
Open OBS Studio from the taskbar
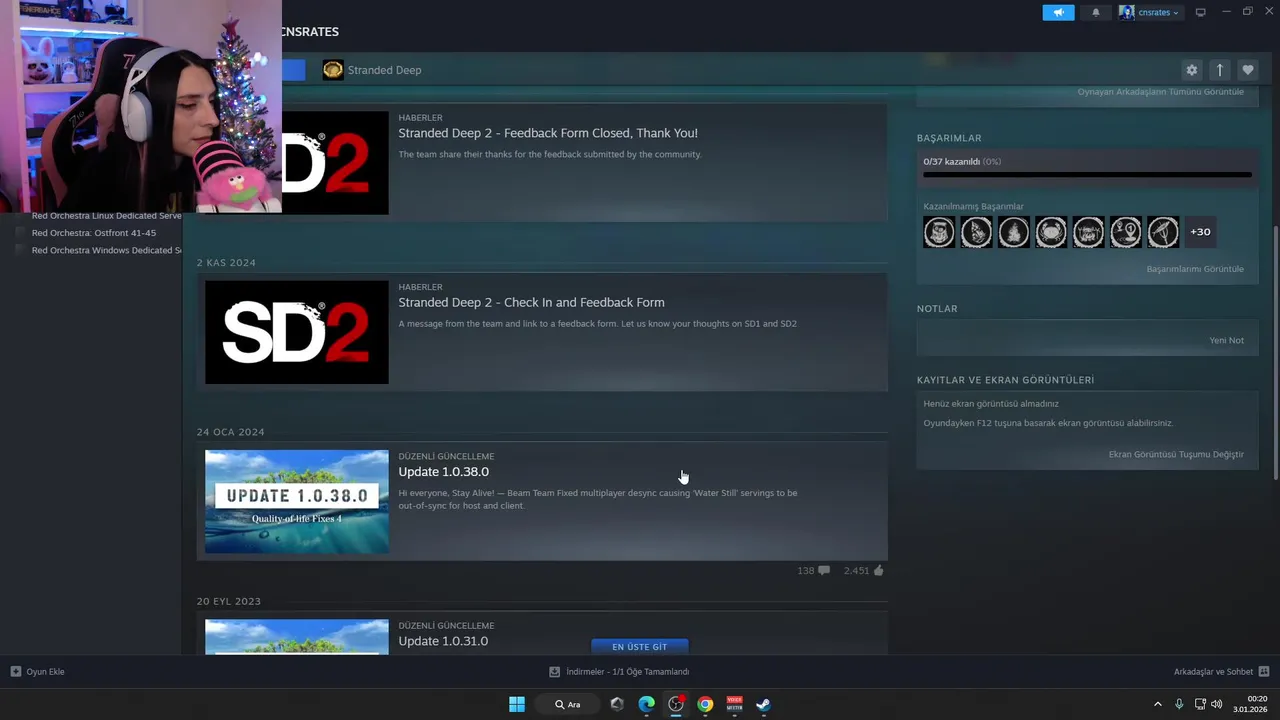(x=676, y=704)
